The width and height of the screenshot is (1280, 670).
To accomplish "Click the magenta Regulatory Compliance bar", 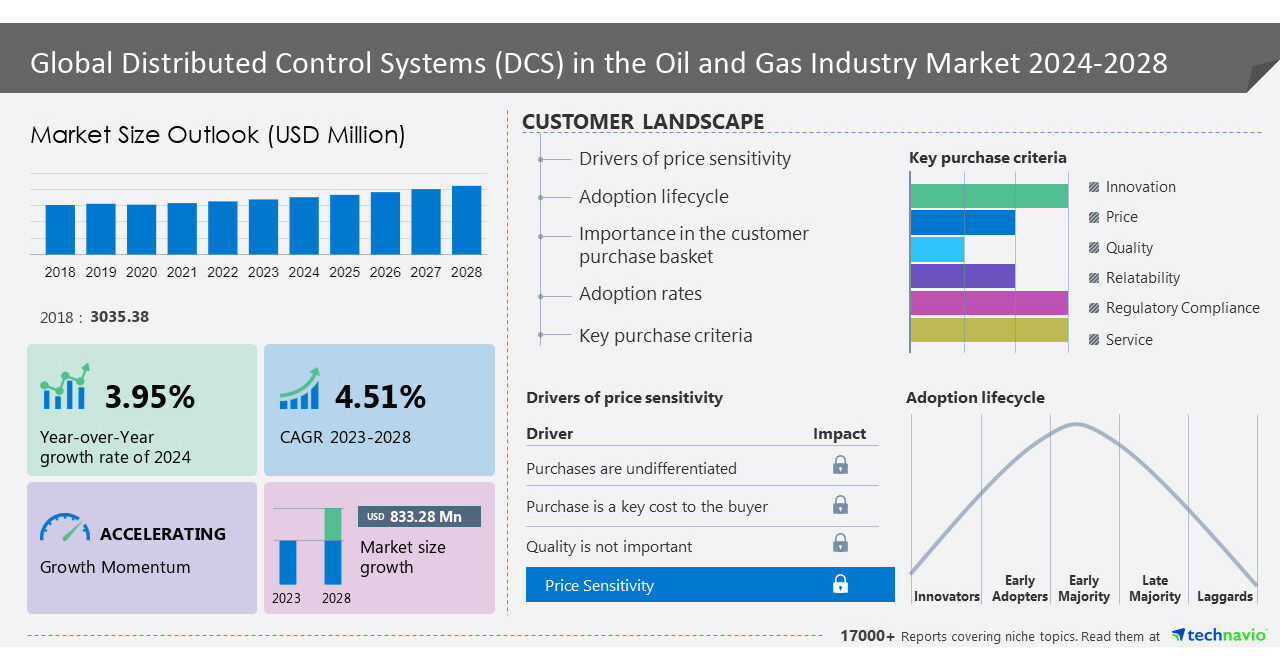I will coord(985,300).
